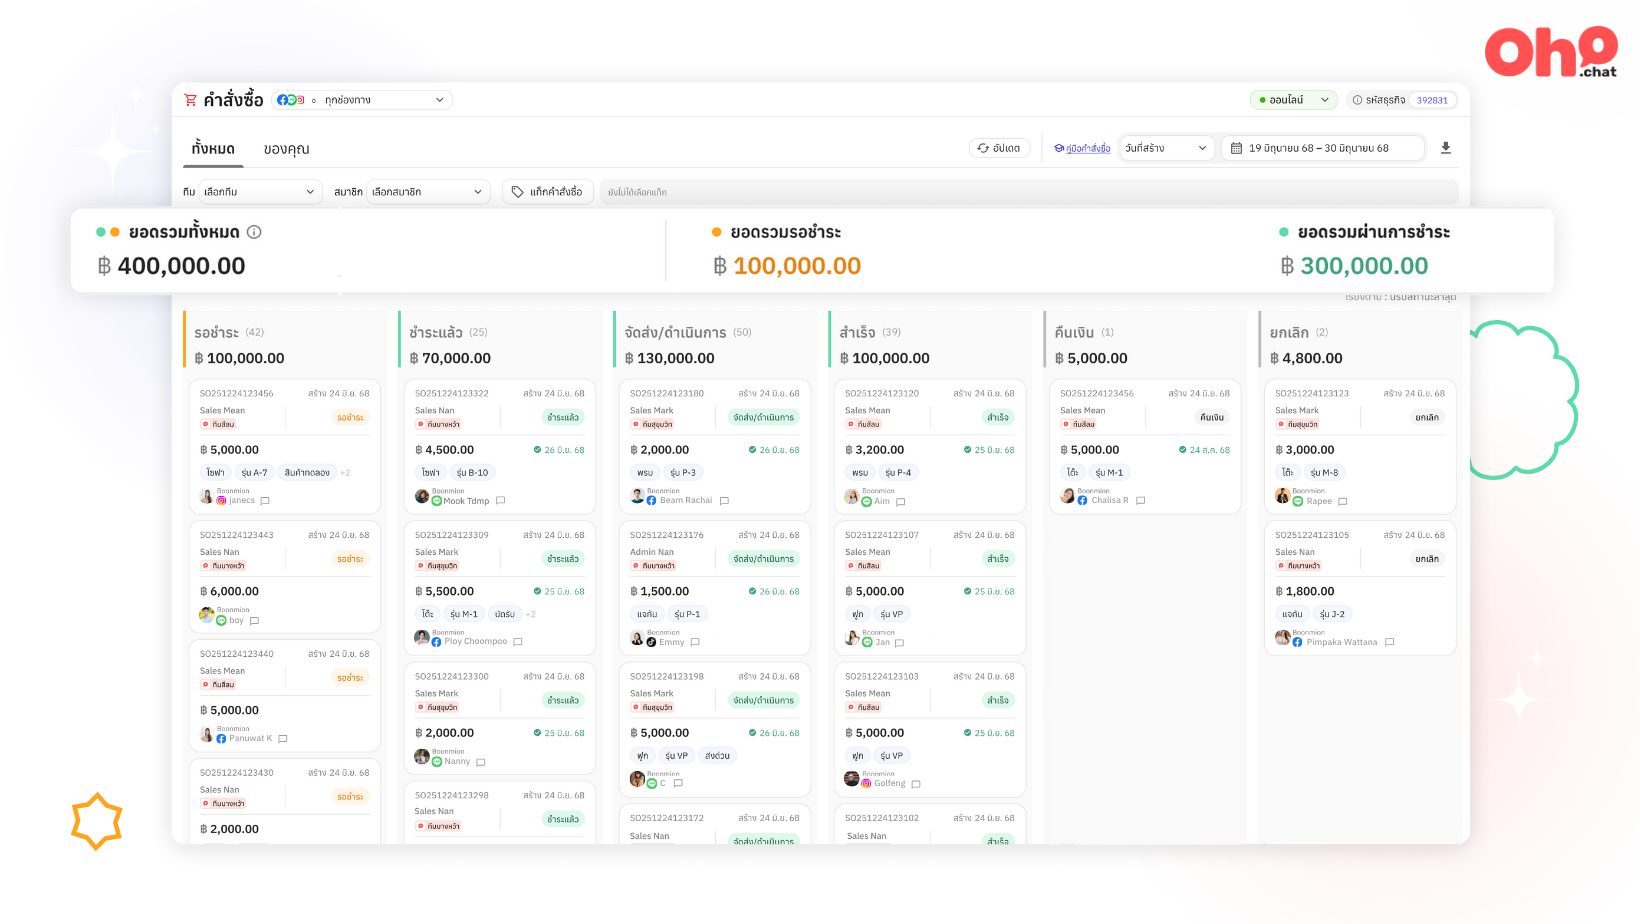
Task: Click the info icon beside รหัสธุรกิจ
Action: pyautogui.click(x=1357, y=100)
